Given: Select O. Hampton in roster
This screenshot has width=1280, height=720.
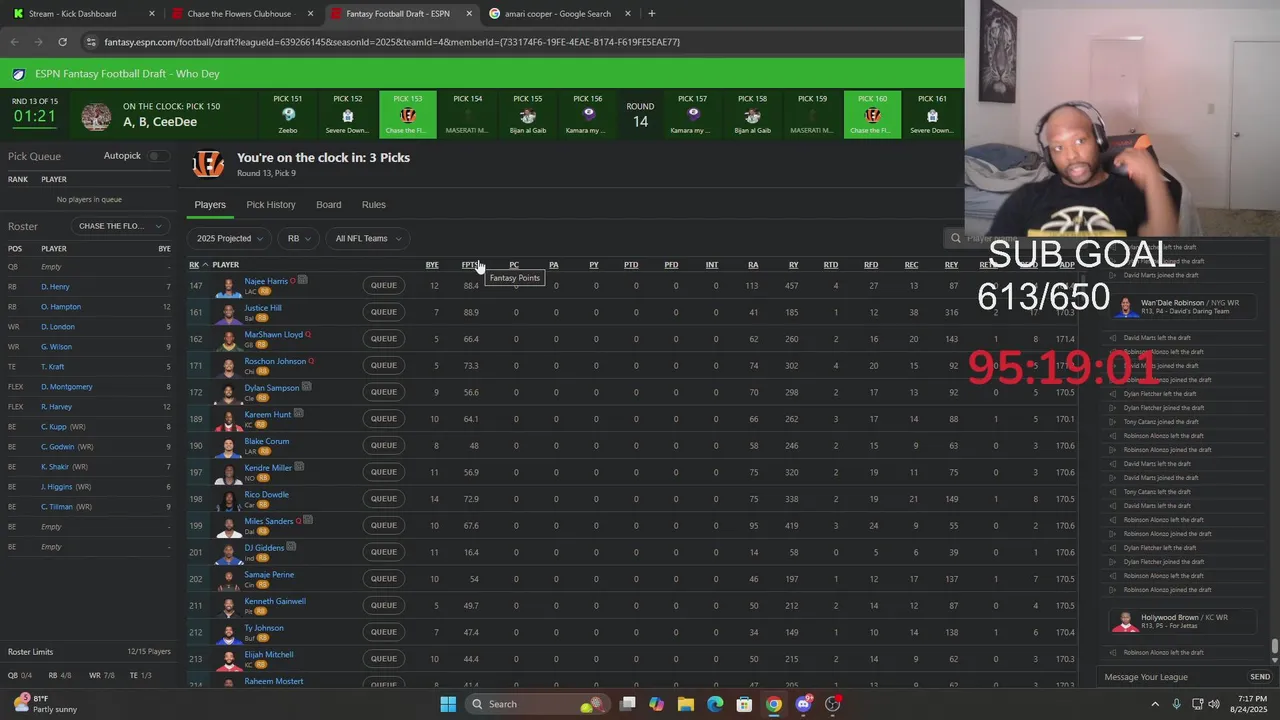Looking at the screenshot, I should click(61, 307).
